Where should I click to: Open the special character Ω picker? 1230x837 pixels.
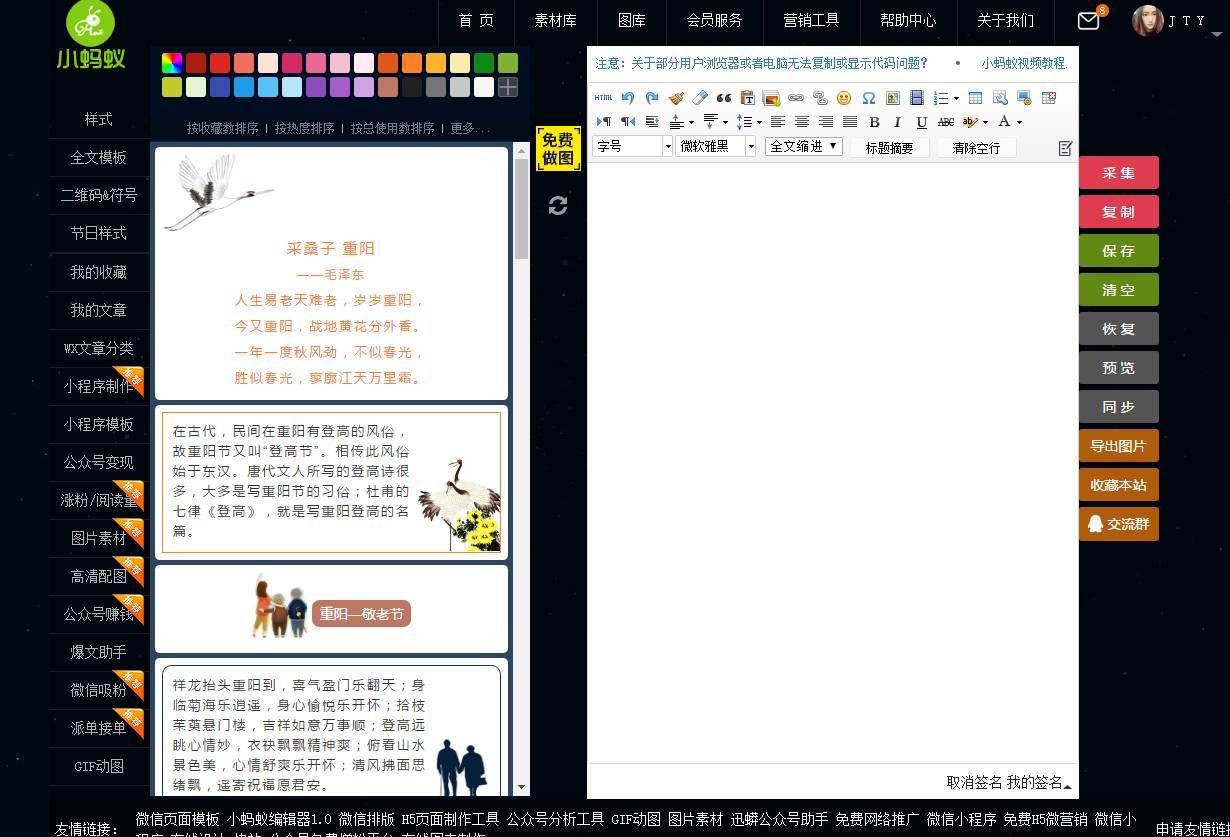(x=868, y=97)
